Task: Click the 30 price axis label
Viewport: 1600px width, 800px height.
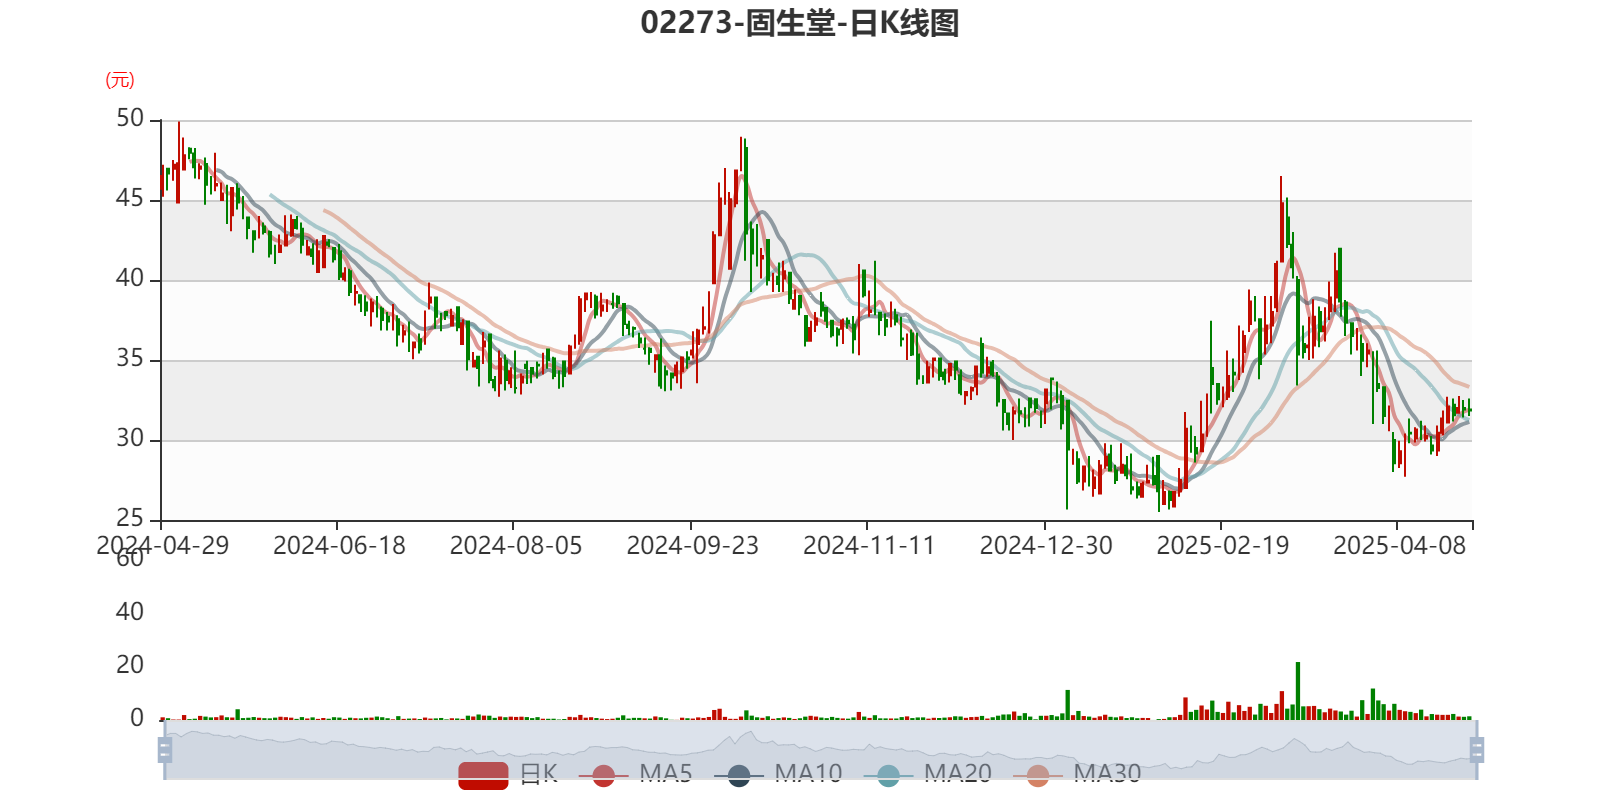Action: pyautogui.click(x=130, y=439)
